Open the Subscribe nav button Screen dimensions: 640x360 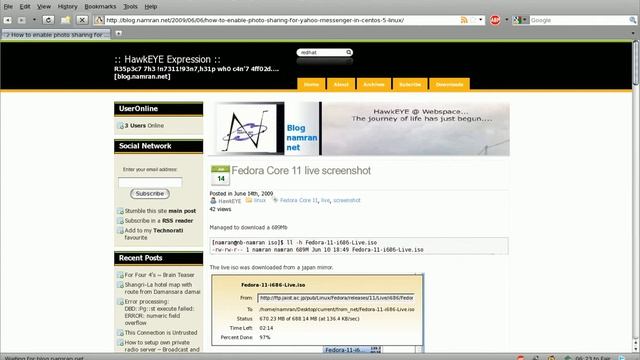pos(410,84)
